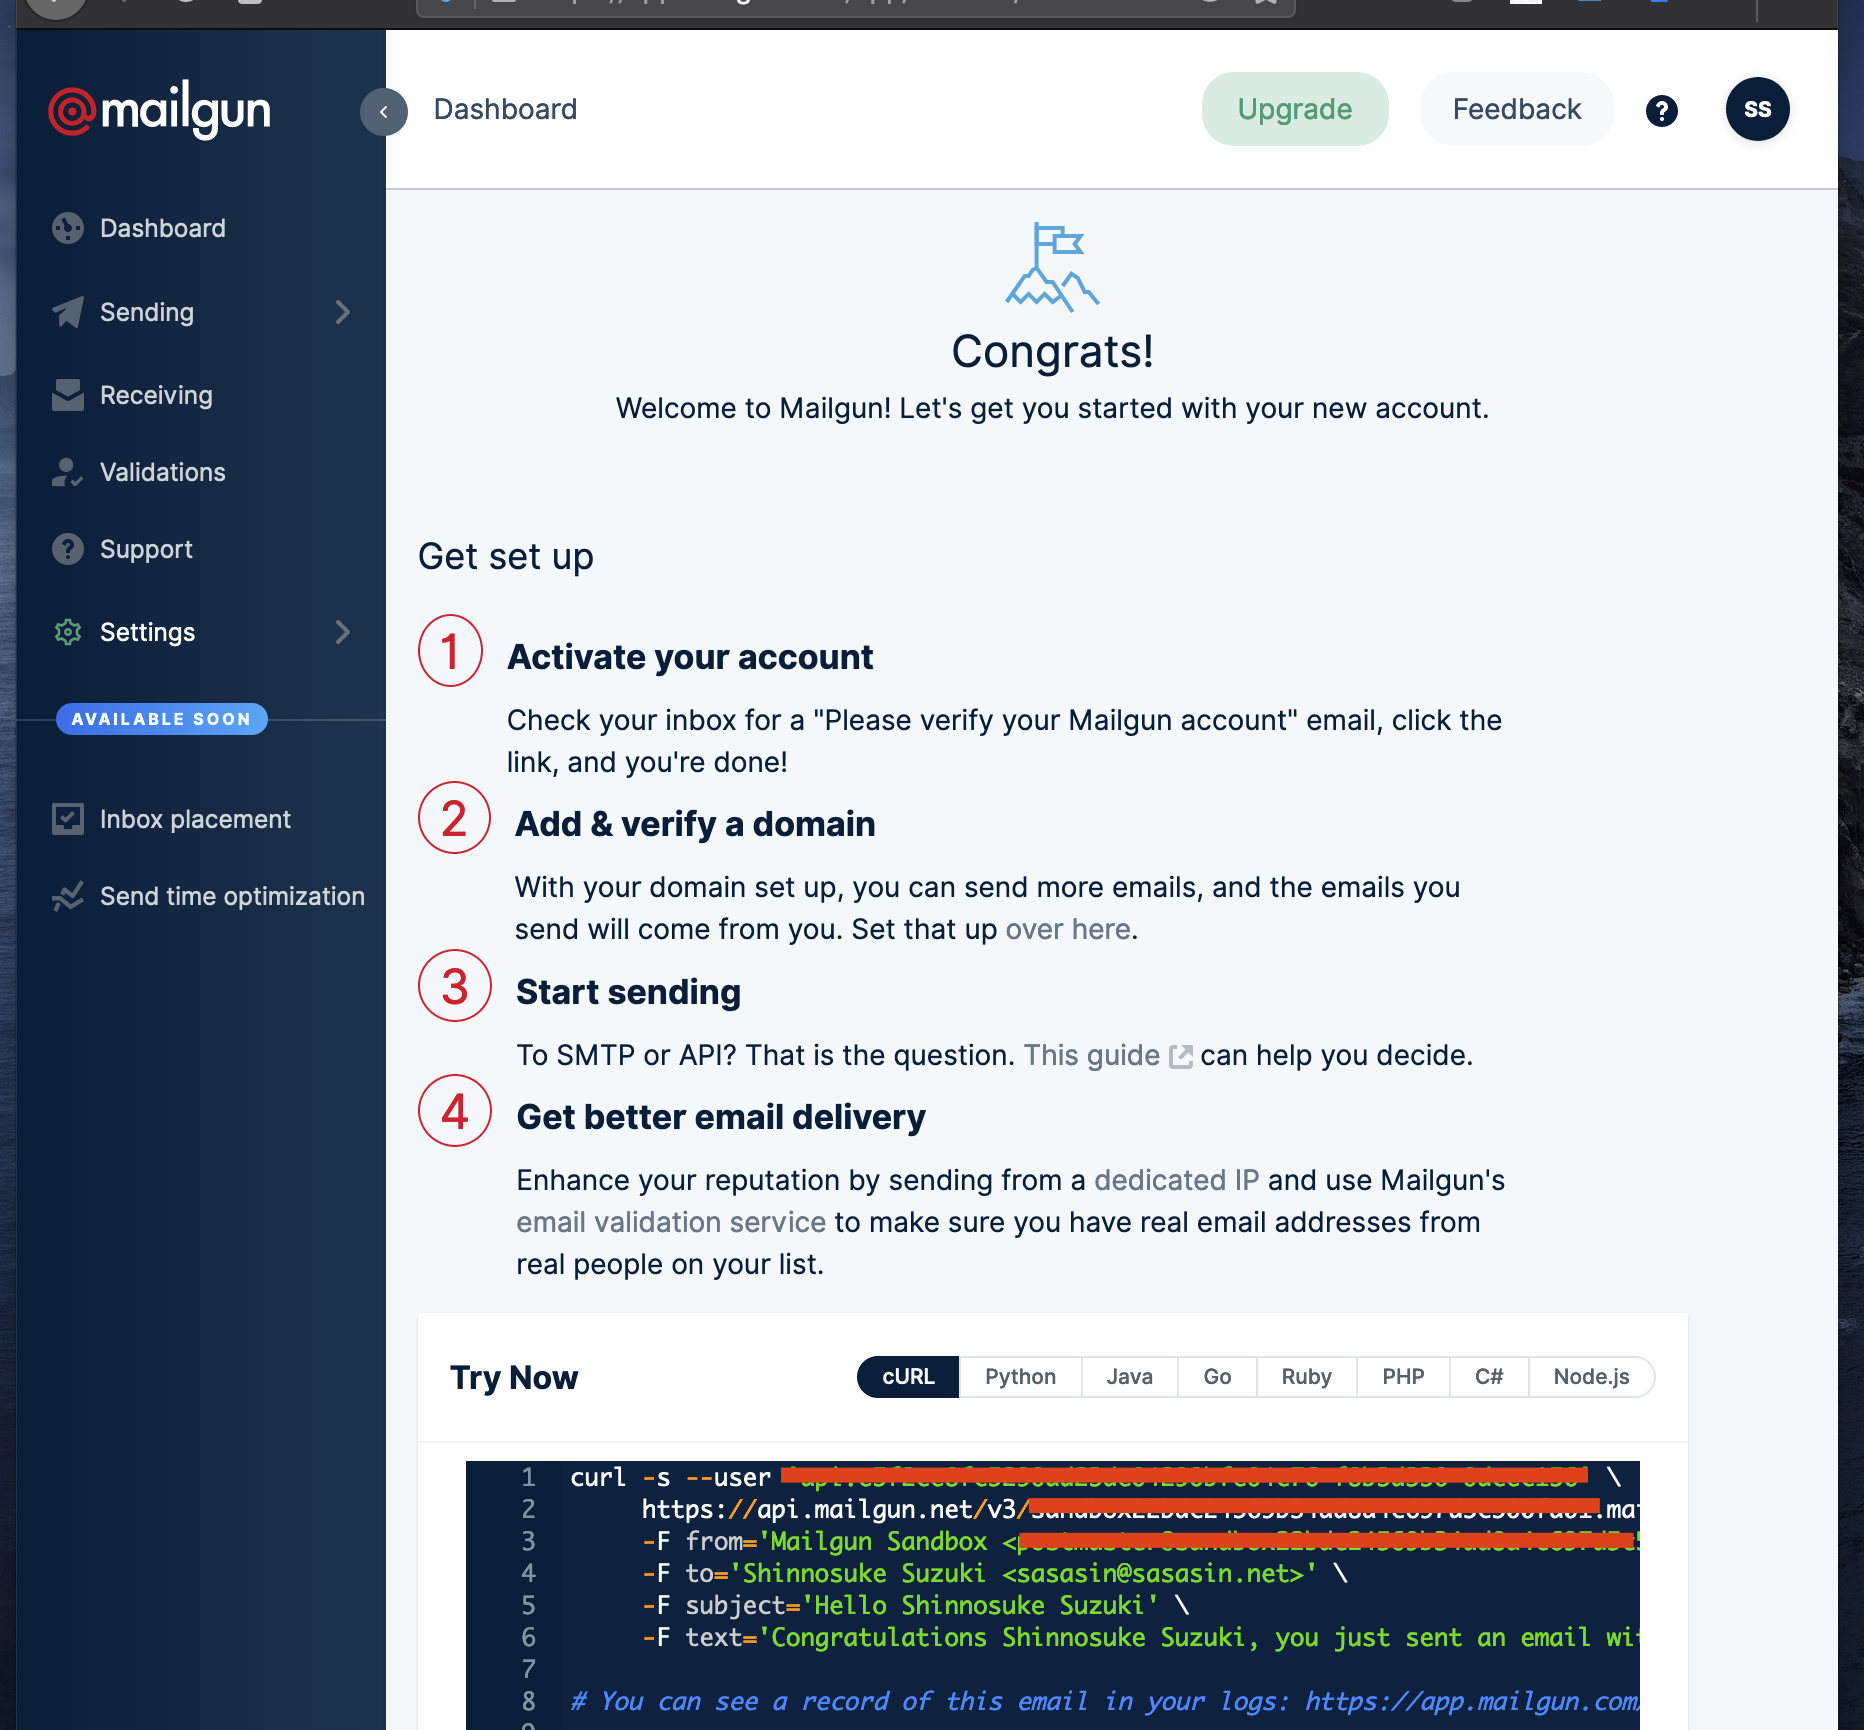Click the Congrats mountain flag illustration
Screen dimensions: 1864x1730
[1052, 267]
